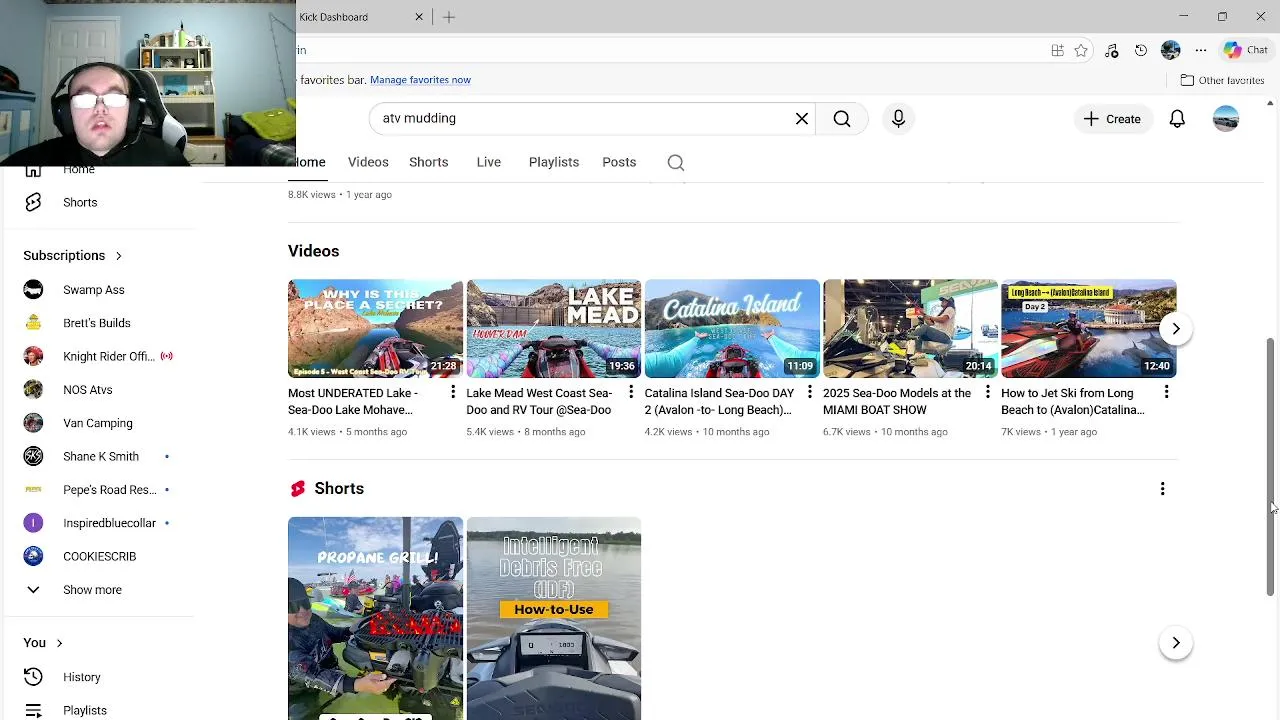
Task: Open the COOKIESCRIB subscription
Action: [x=97, y=556]
